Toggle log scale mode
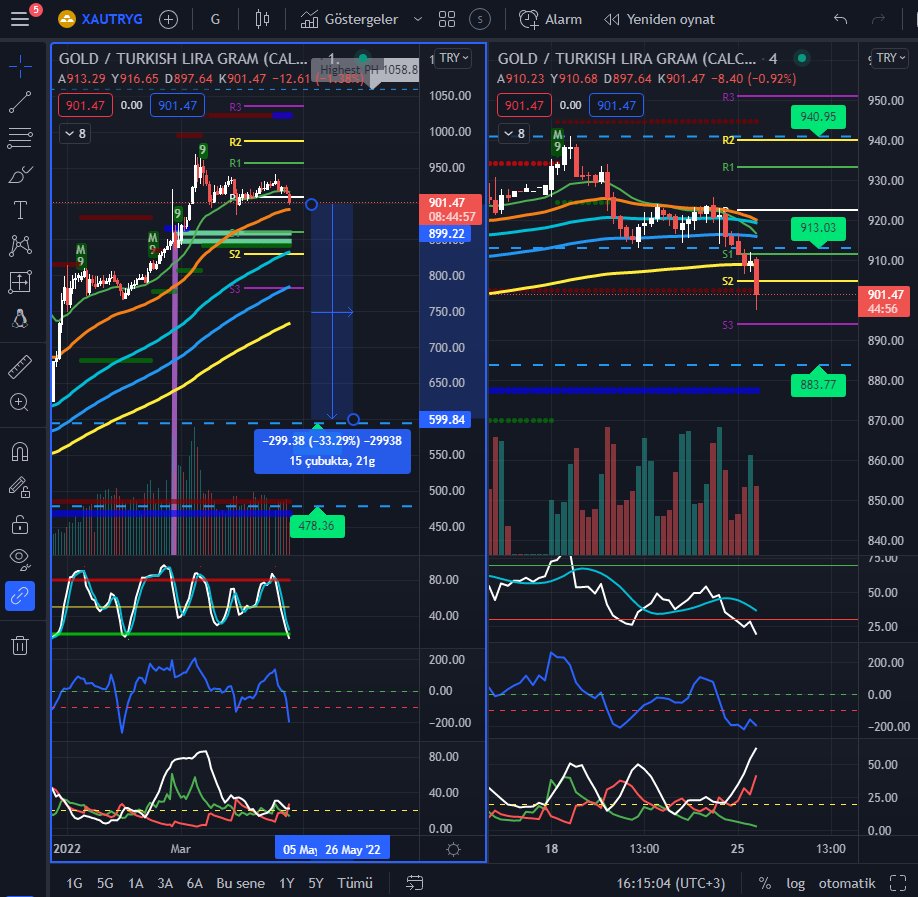The width and height of the screenshot is (918, 897). point(795,883)
